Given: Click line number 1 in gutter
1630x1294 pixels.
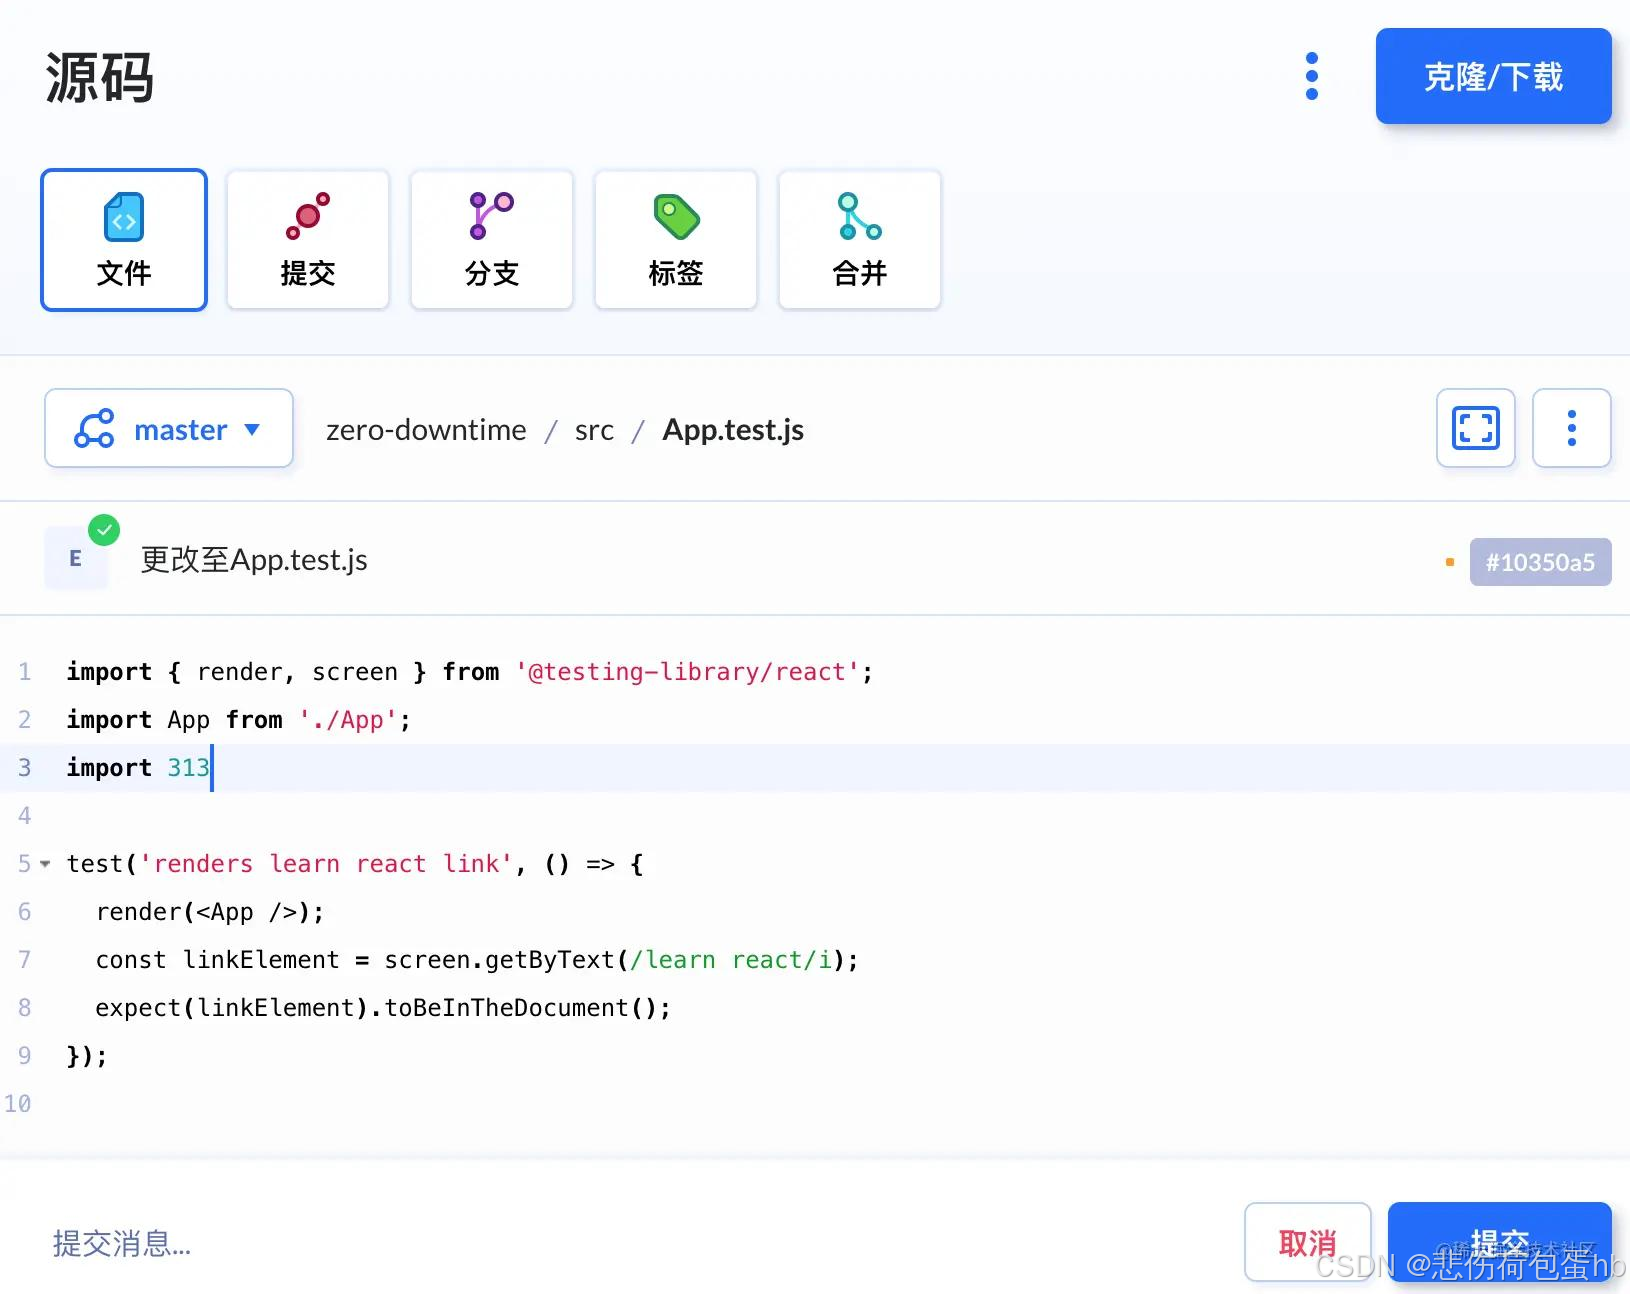Looking at the screenshot, I should click(25, 672).
